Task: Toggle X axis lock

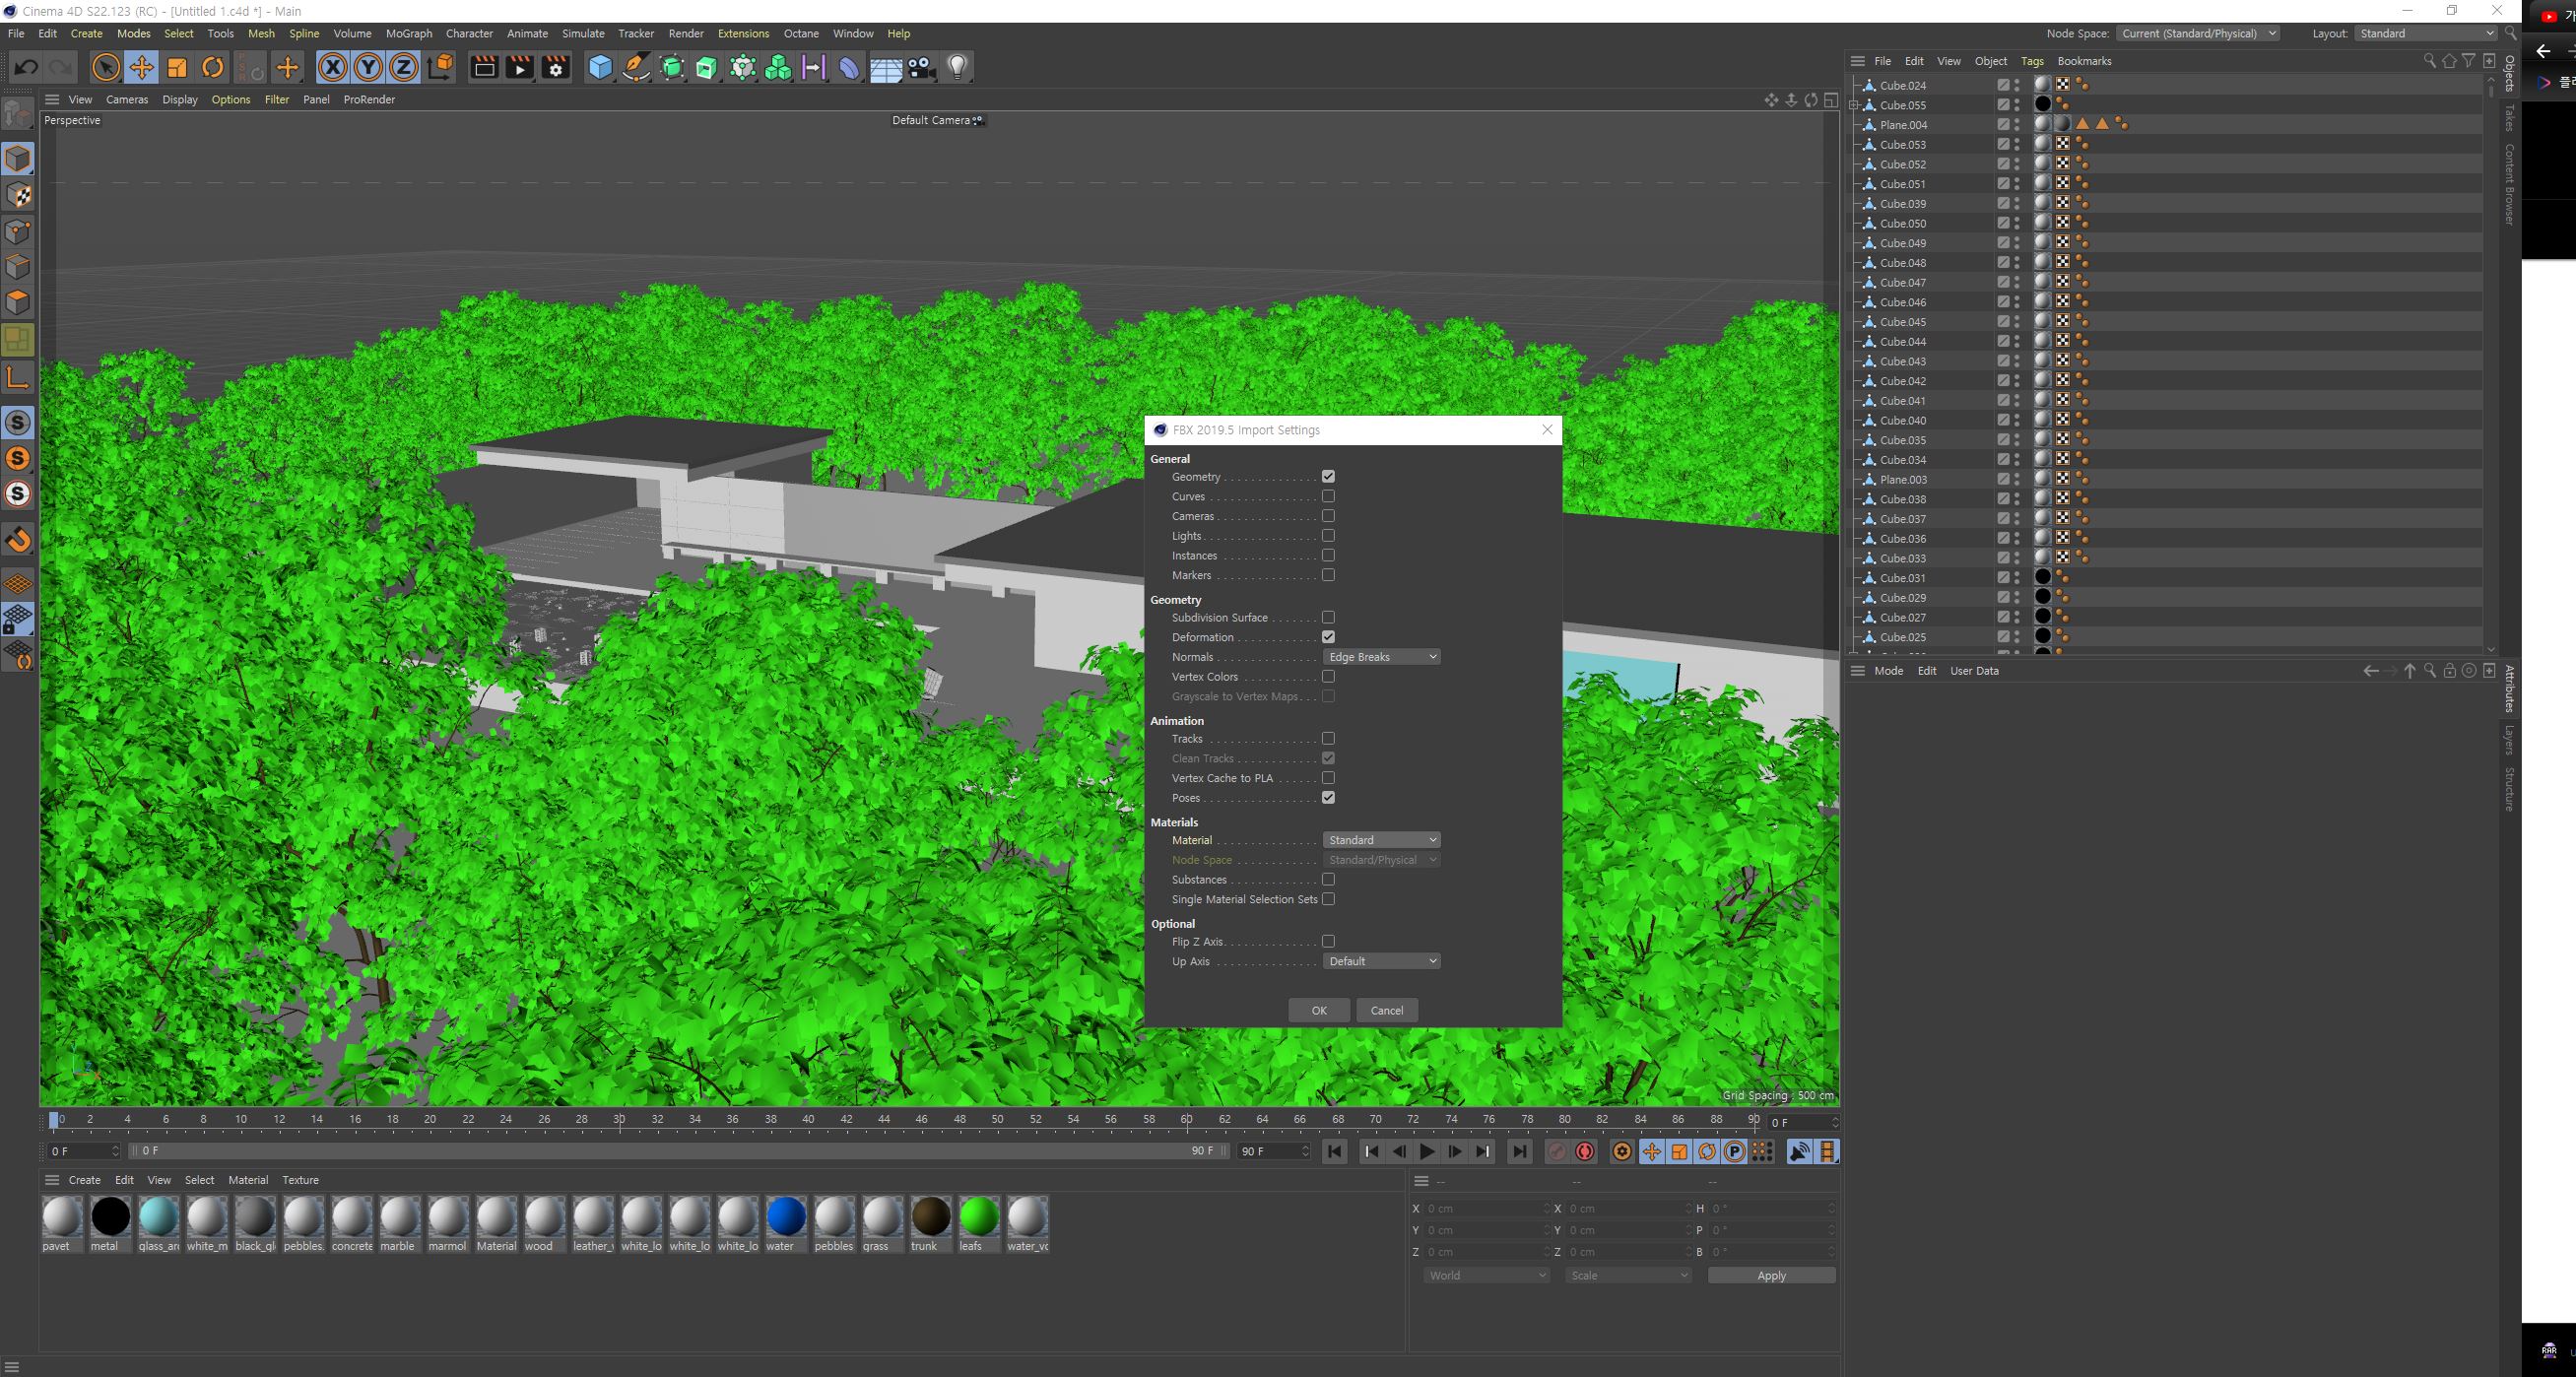Action: click(332, 67)
